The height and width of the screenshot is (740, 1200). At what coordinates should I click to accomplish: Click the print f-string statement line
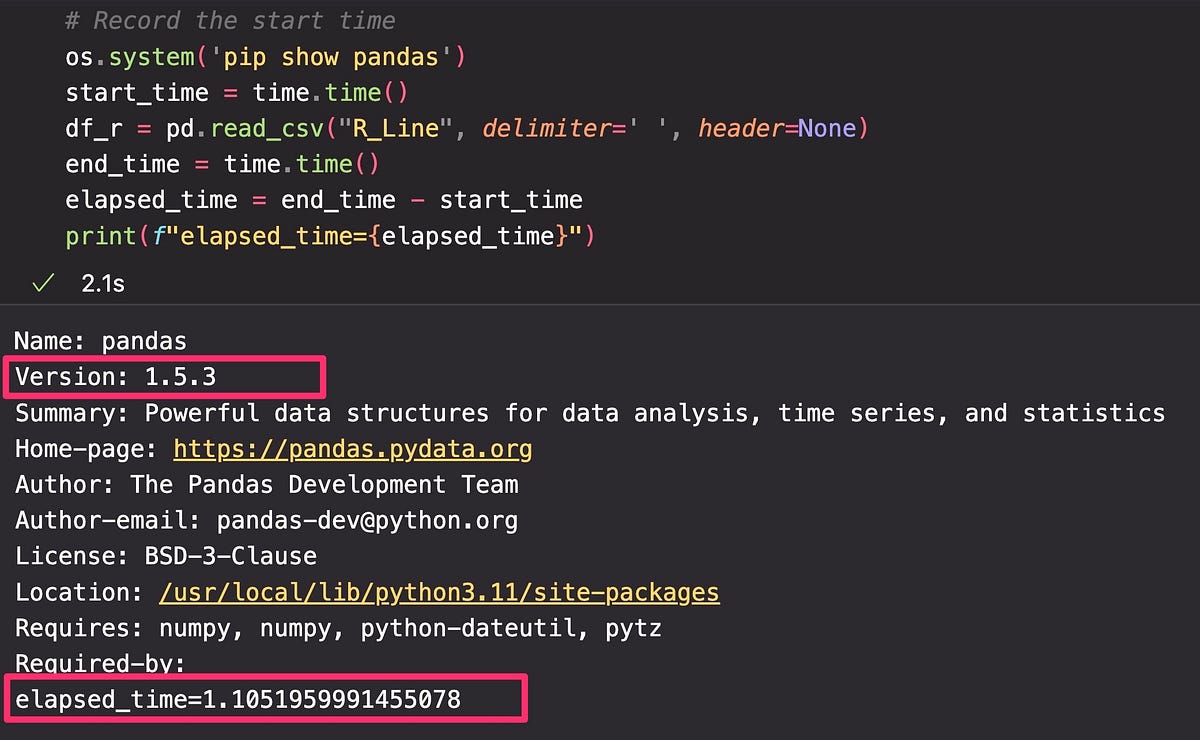point(330,236)
